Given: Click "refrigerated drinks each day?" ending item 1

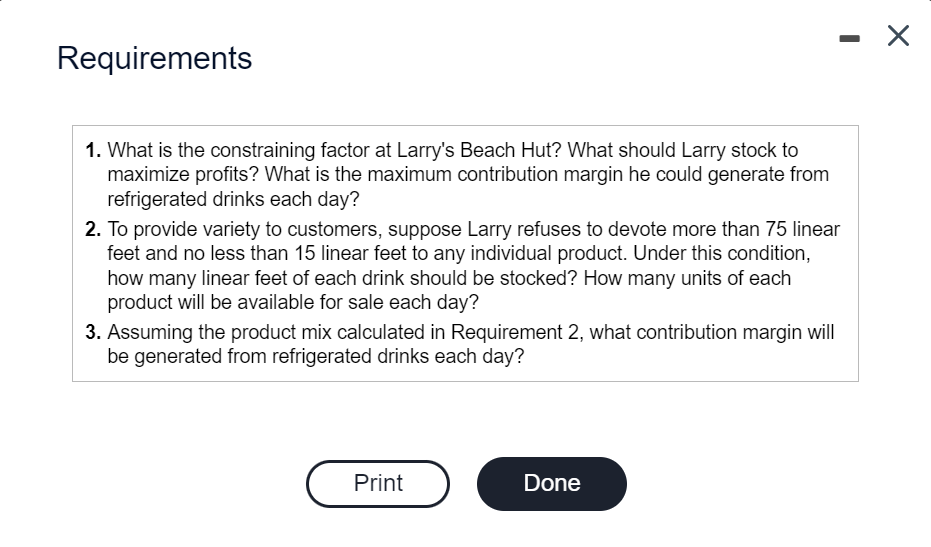Looking at the screenshot, I should [232, 198].
